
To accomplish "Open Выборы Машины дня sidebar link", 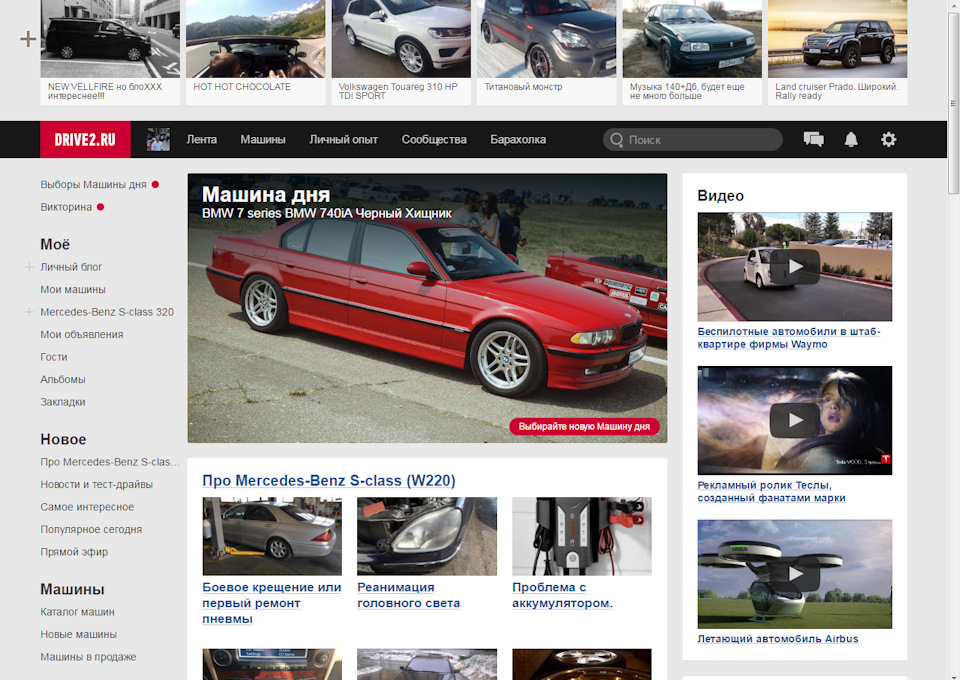I will tap(93, 184).
